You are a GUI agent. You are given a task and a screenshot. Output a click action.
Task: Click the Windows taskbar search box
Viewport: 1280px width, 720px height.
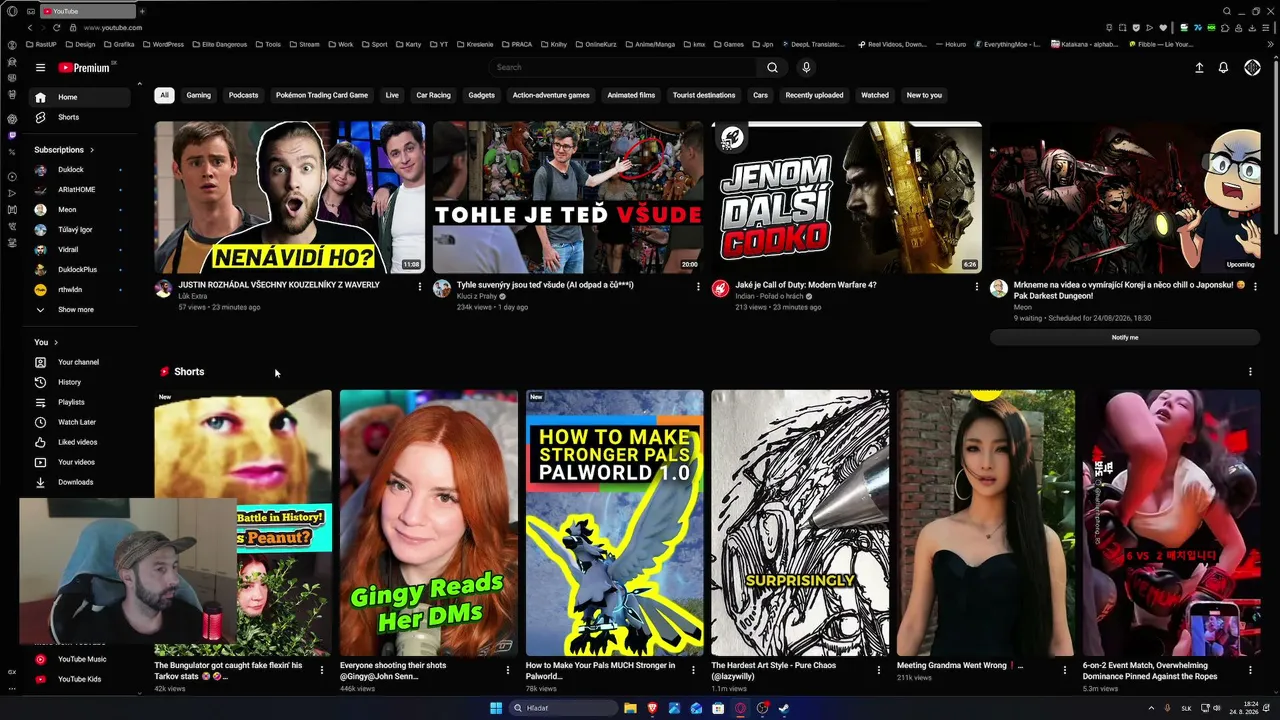[x=564, y=708]
